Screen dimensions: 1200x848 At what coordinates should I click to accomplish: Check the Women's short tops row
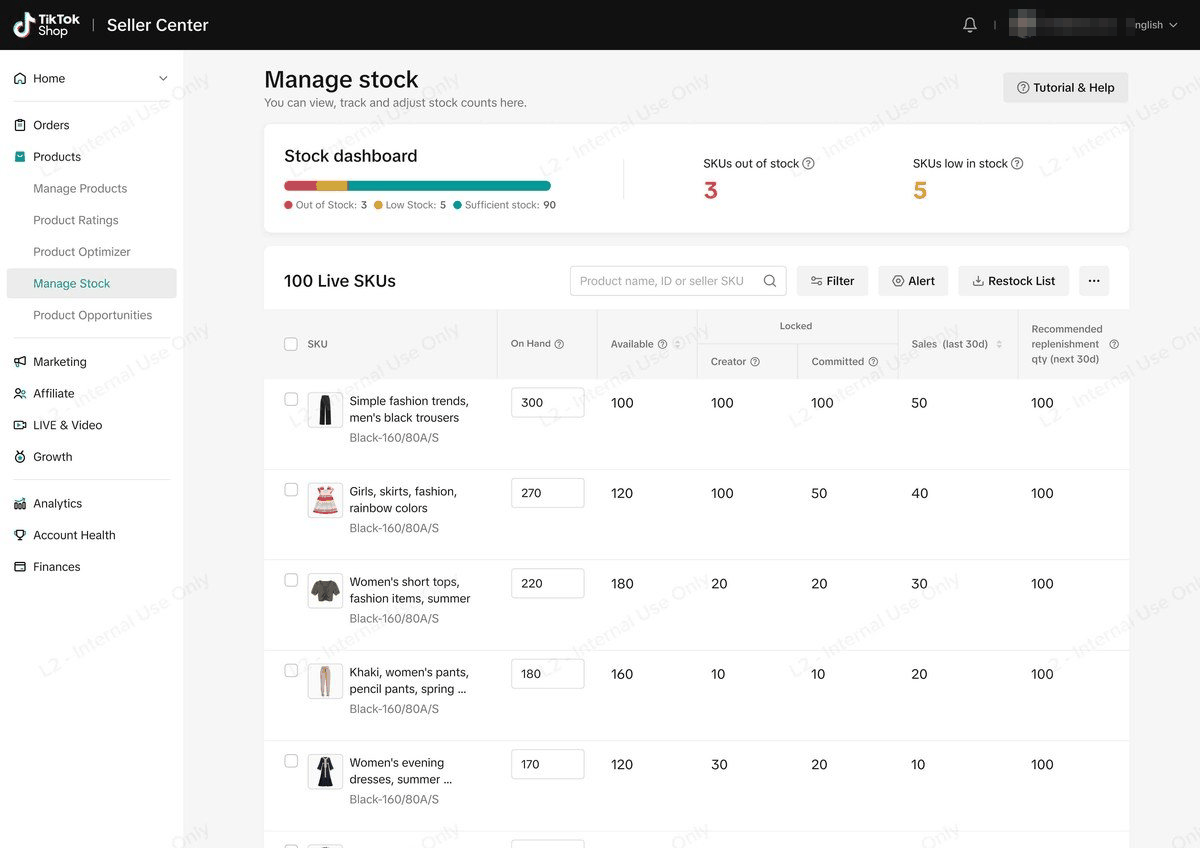[x=291, y=580]
